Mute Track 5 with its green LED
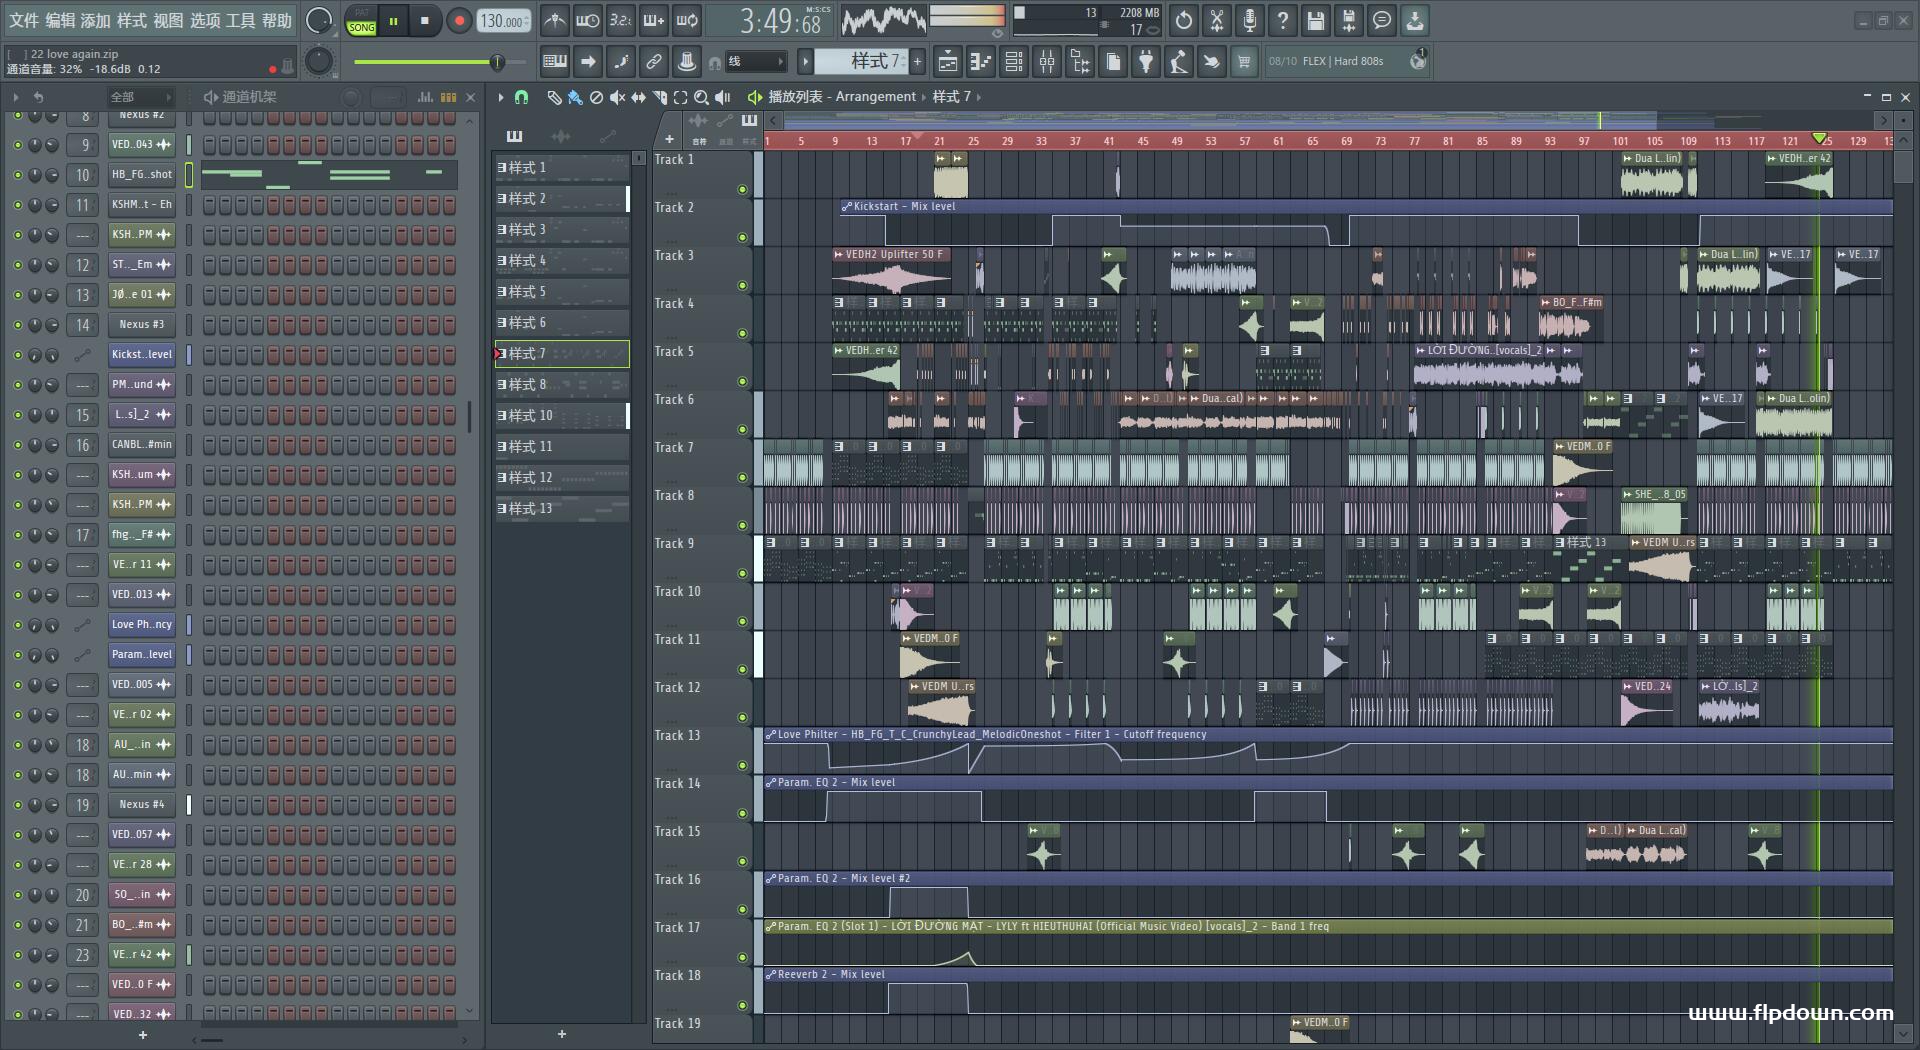1920x1050 pixels. point(742,381)
